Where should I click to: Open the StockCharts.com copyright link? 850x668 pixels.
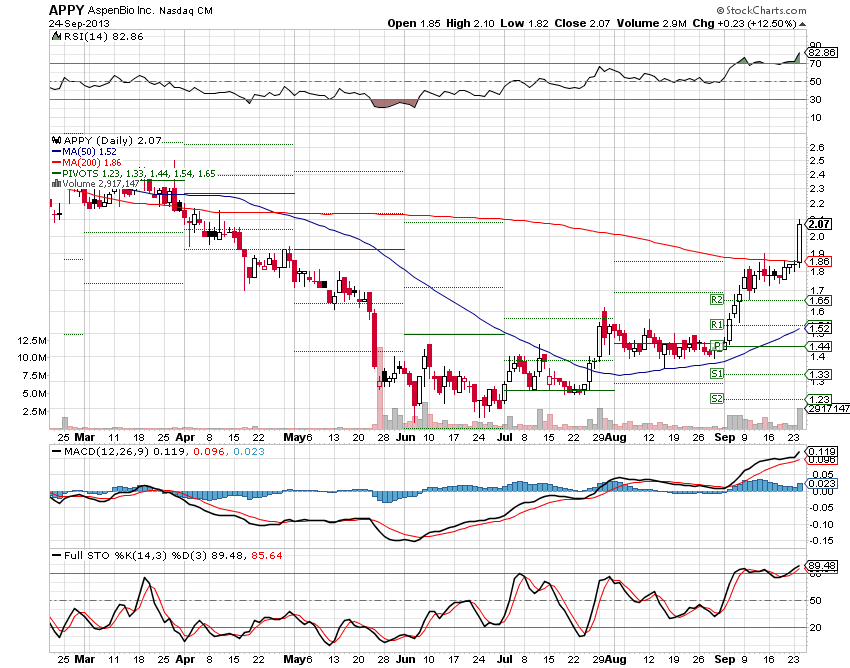coord(761,10)
